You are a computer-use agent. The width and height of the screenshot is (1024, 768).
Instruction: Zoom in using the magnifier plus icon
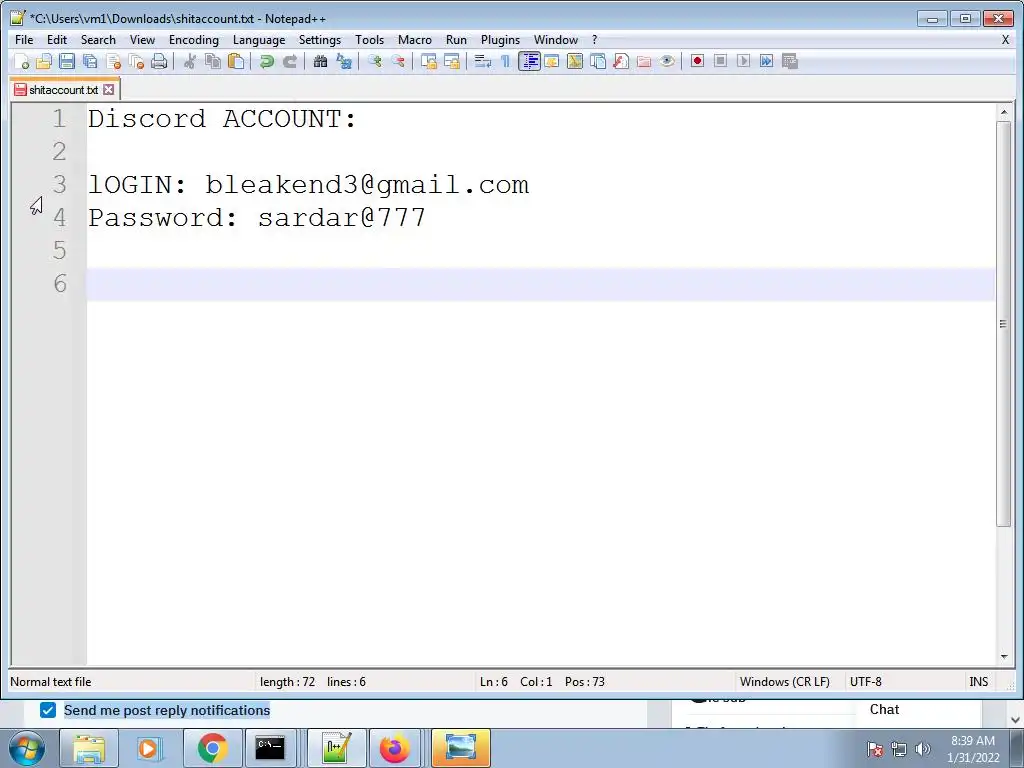(375, 61)
